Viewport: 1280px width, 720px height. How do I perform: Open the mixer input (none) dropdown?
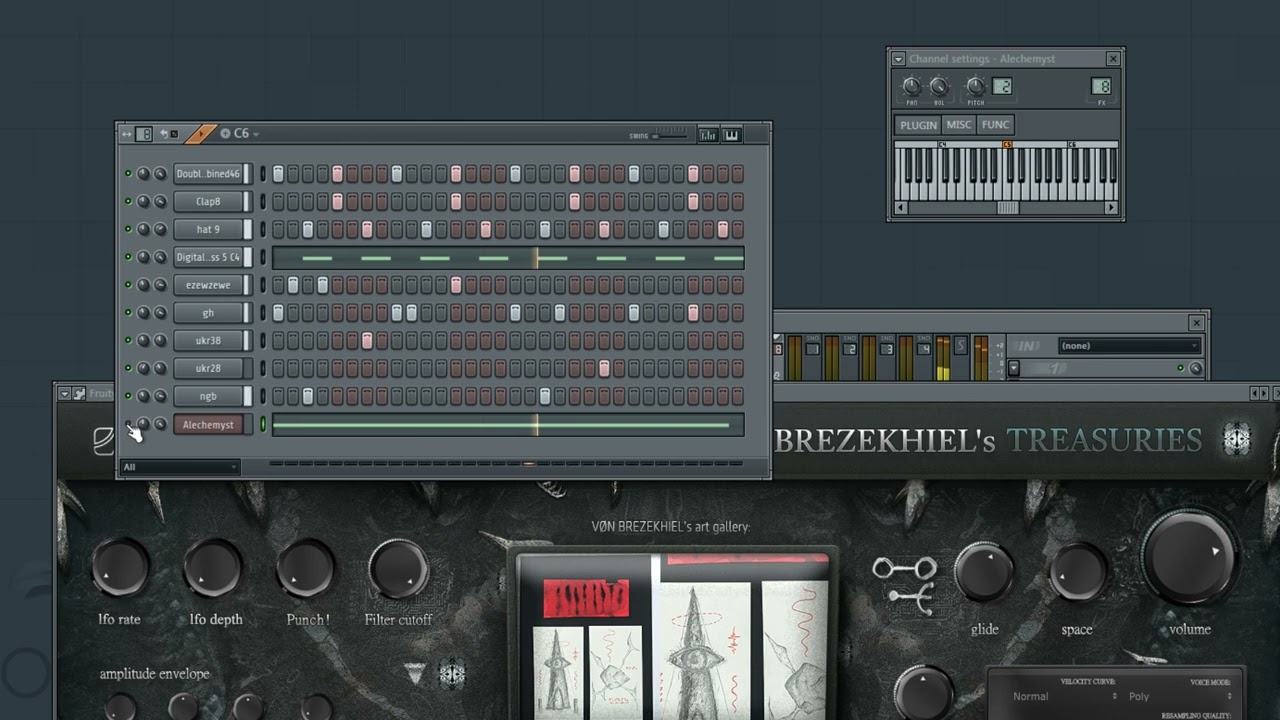pyautogui.click(x=1129, y=346)
